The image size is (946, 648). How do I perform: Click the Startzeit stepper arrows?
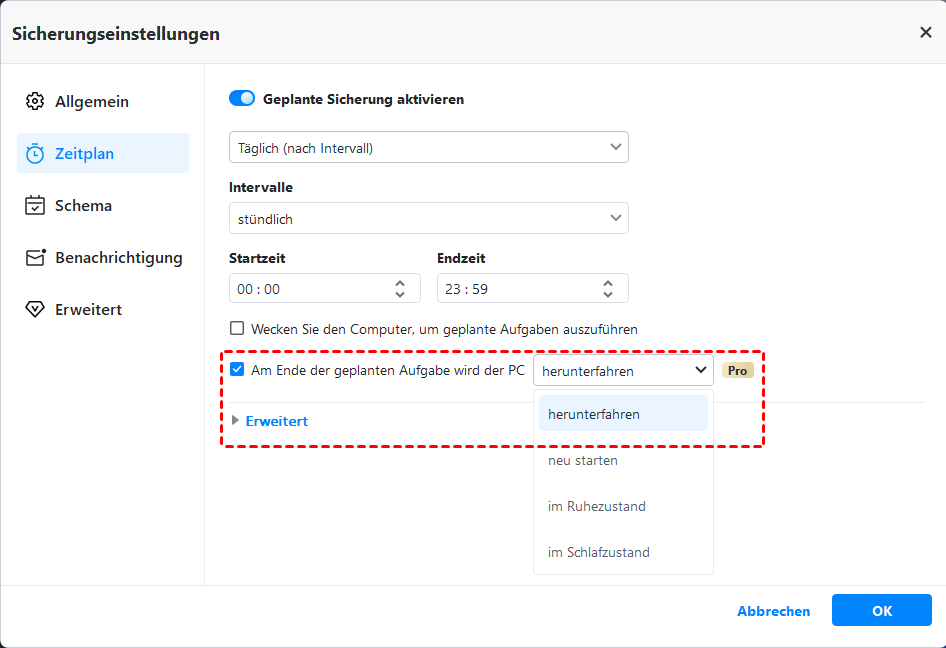pyautogui.click(x=400, y=288)
